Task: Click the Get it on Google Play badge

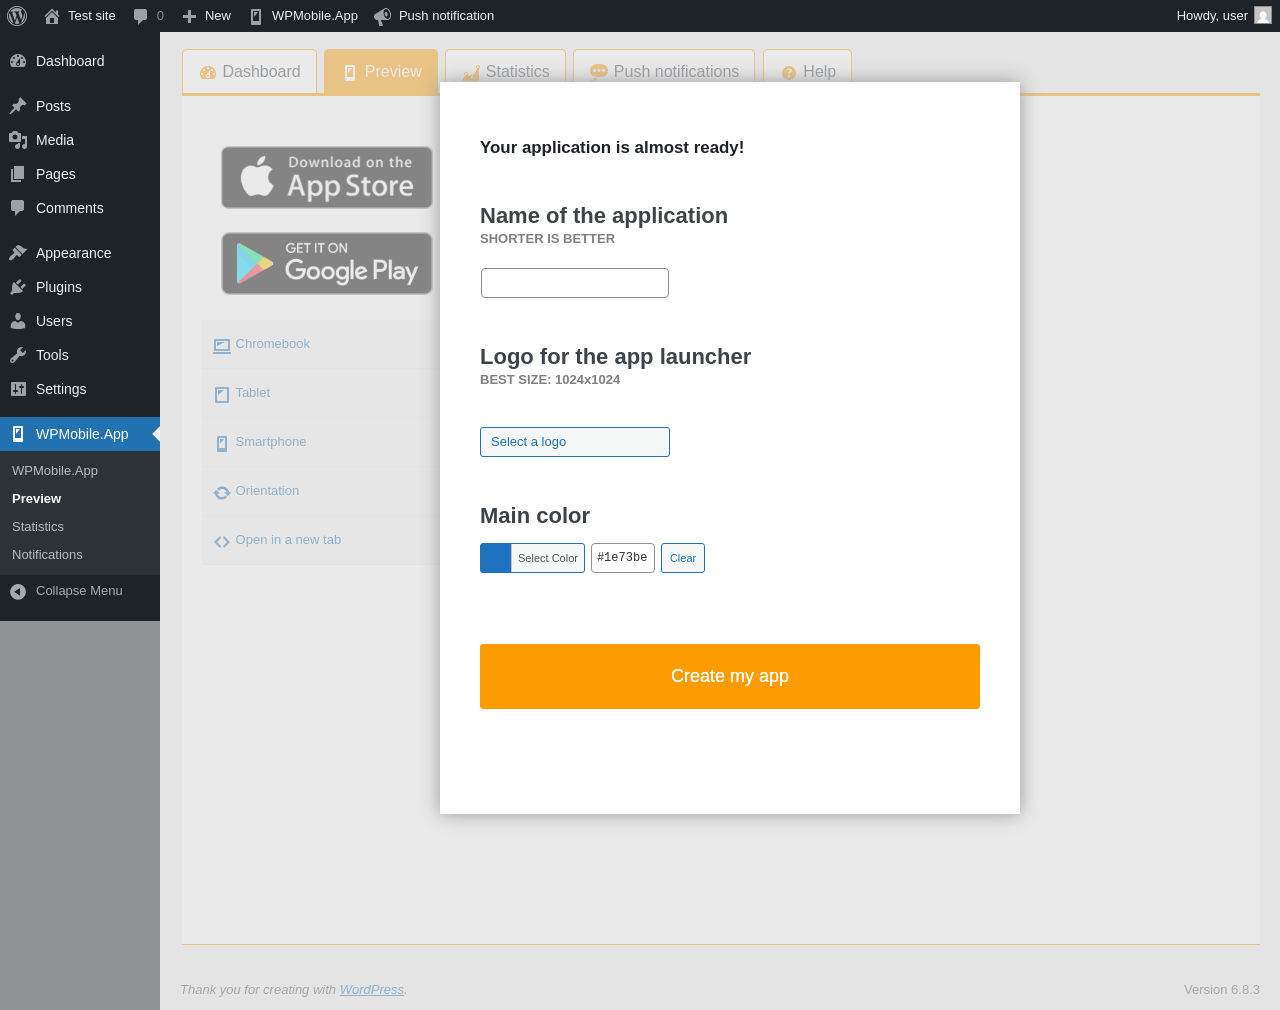Action: click(327, 264)
